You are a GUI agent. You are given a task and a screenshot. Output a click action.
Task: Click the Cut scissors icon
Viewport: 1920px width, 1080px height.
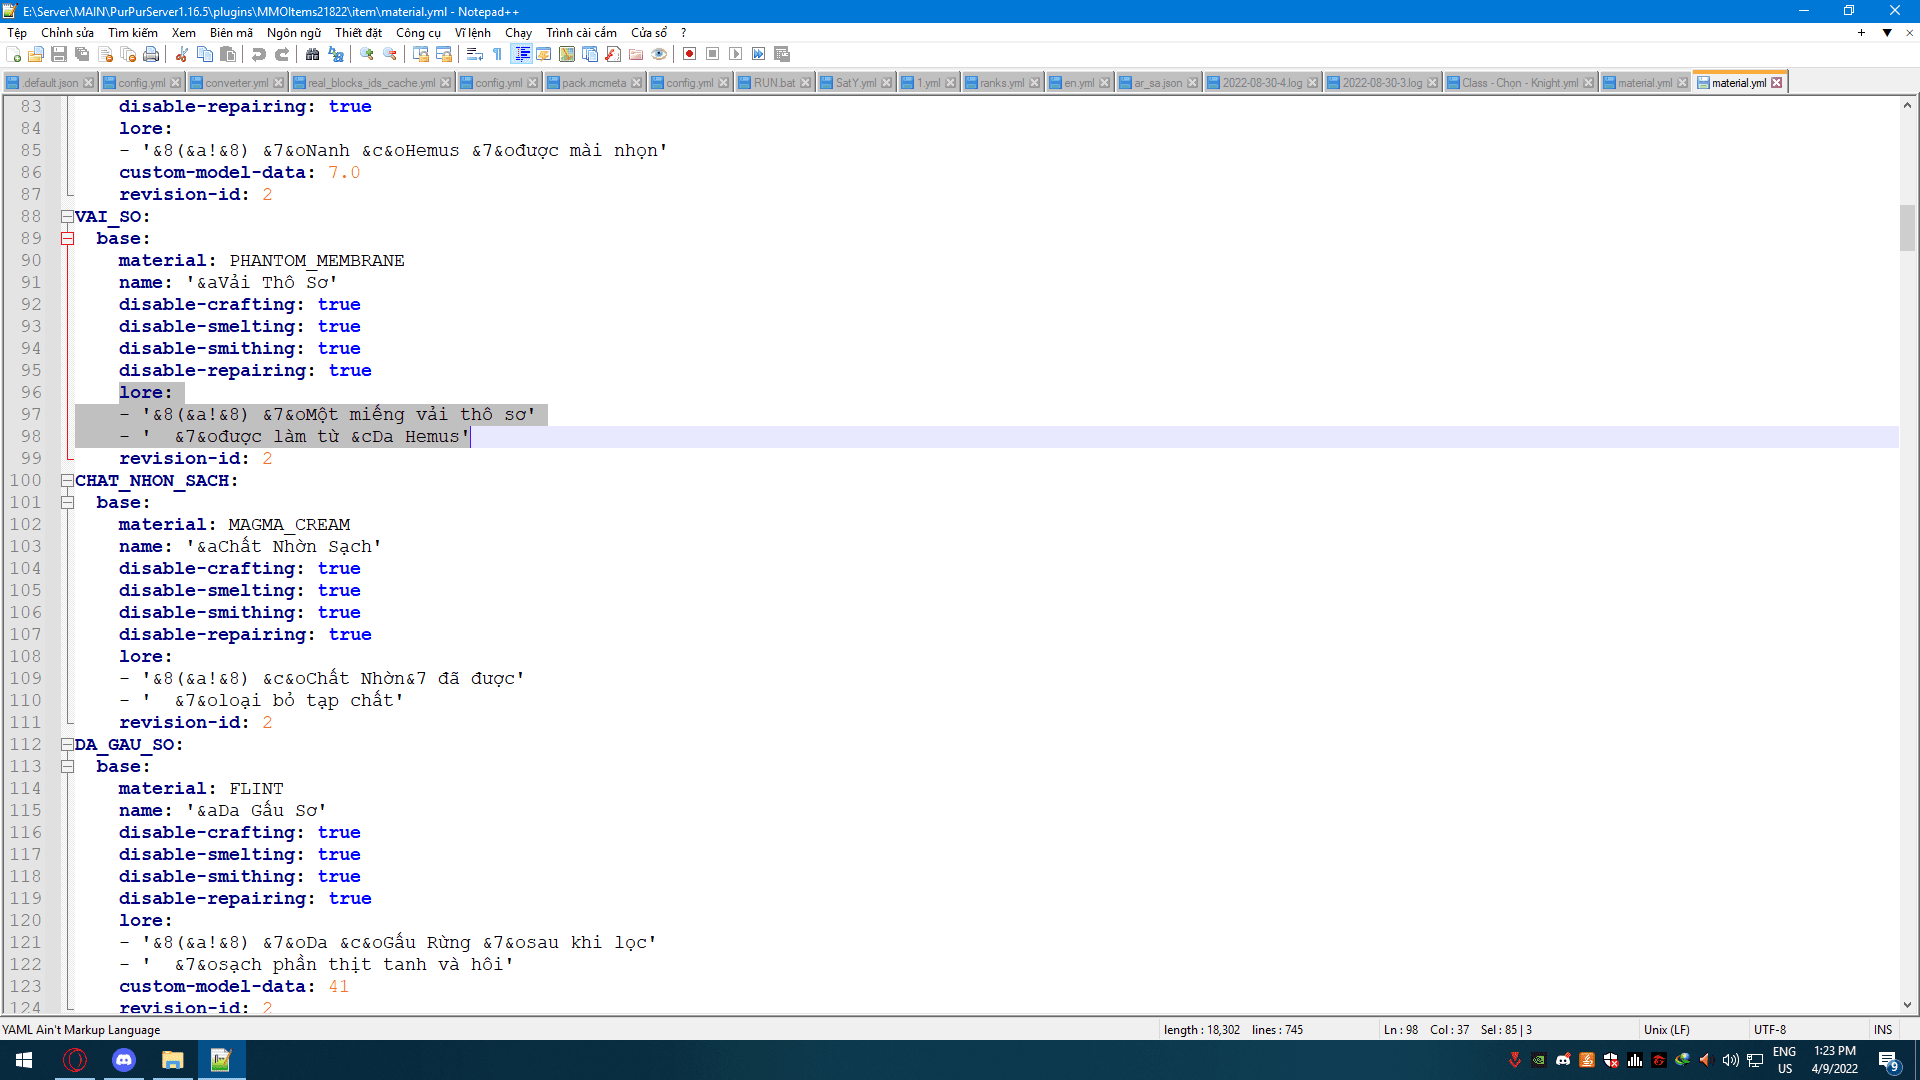(x=182, y=54)
